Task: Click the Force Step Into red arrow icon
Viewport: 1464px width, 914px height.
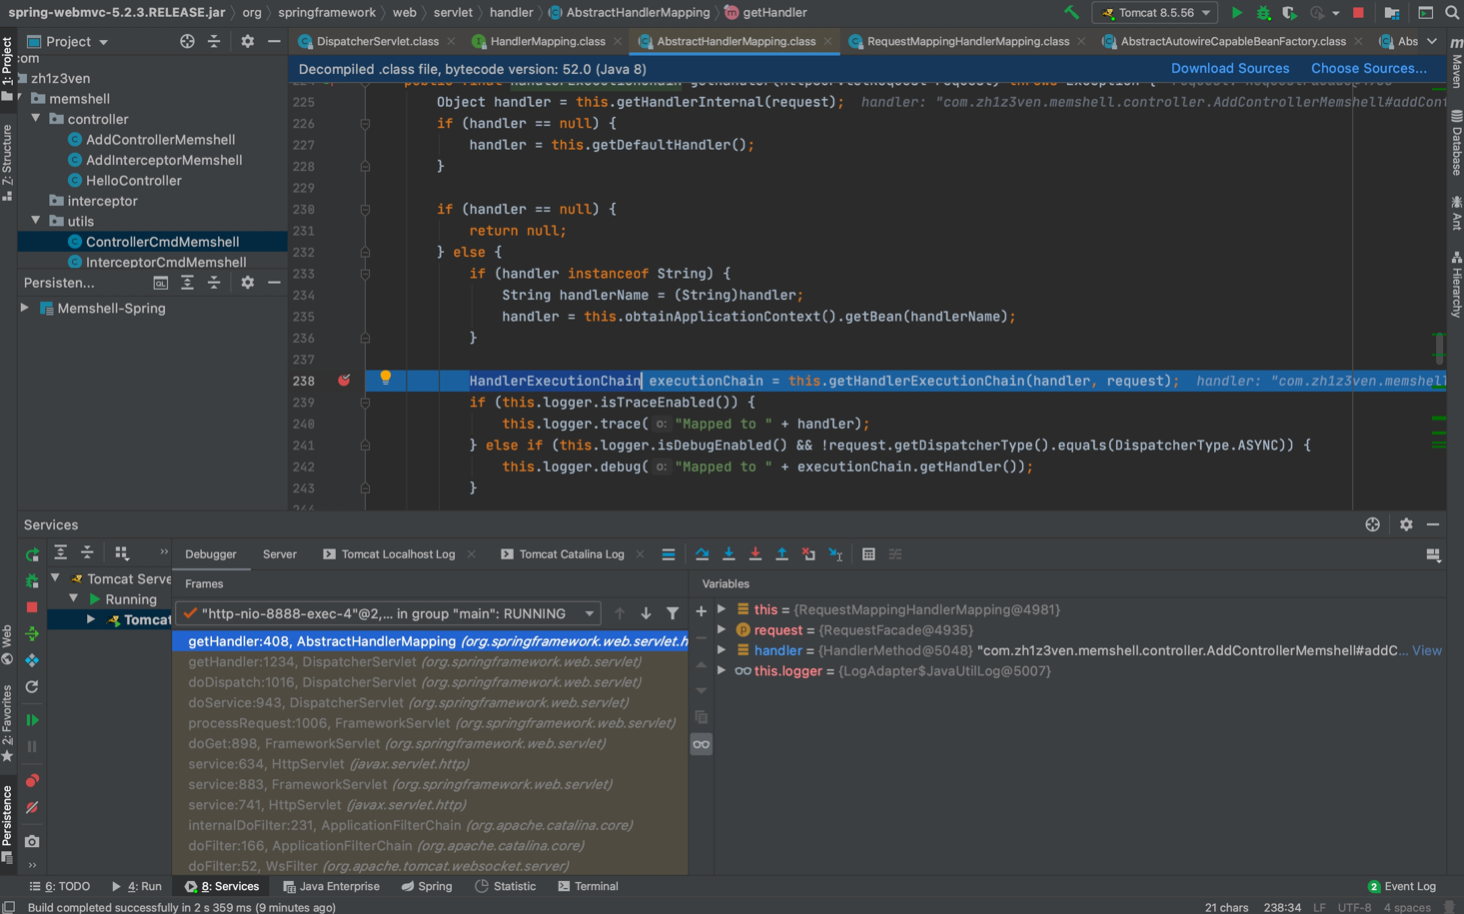Action: (x=755, y=554)
